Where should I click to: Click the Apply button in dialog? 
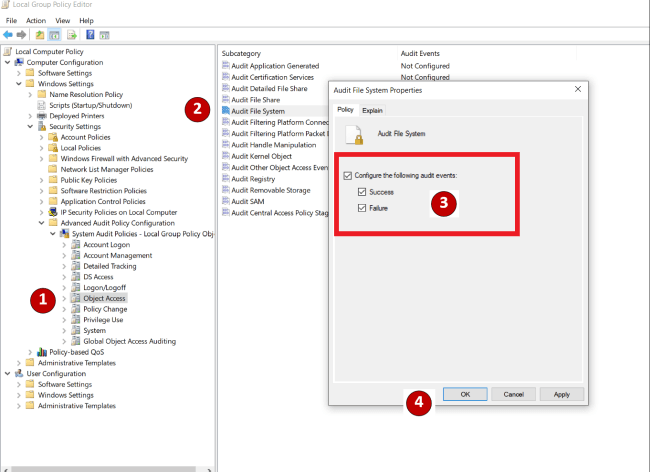pos(562,394)
